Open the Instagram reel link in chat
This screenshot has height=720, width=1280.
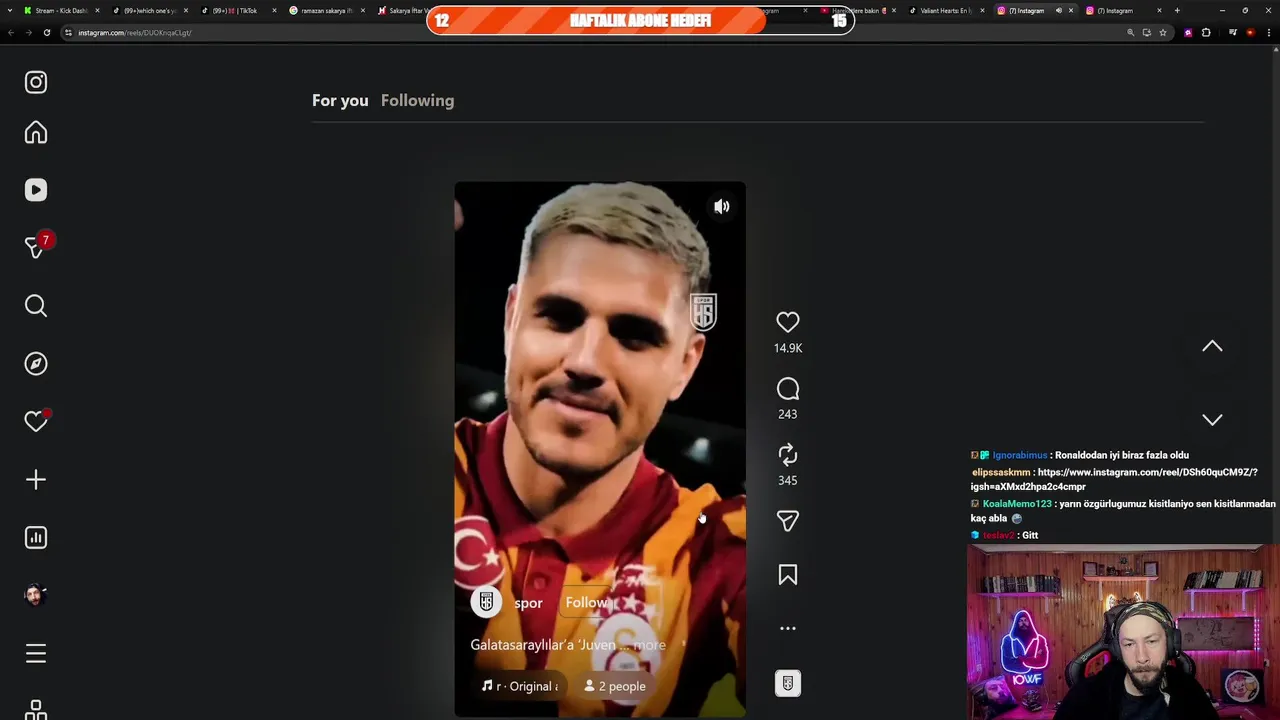1114,479
